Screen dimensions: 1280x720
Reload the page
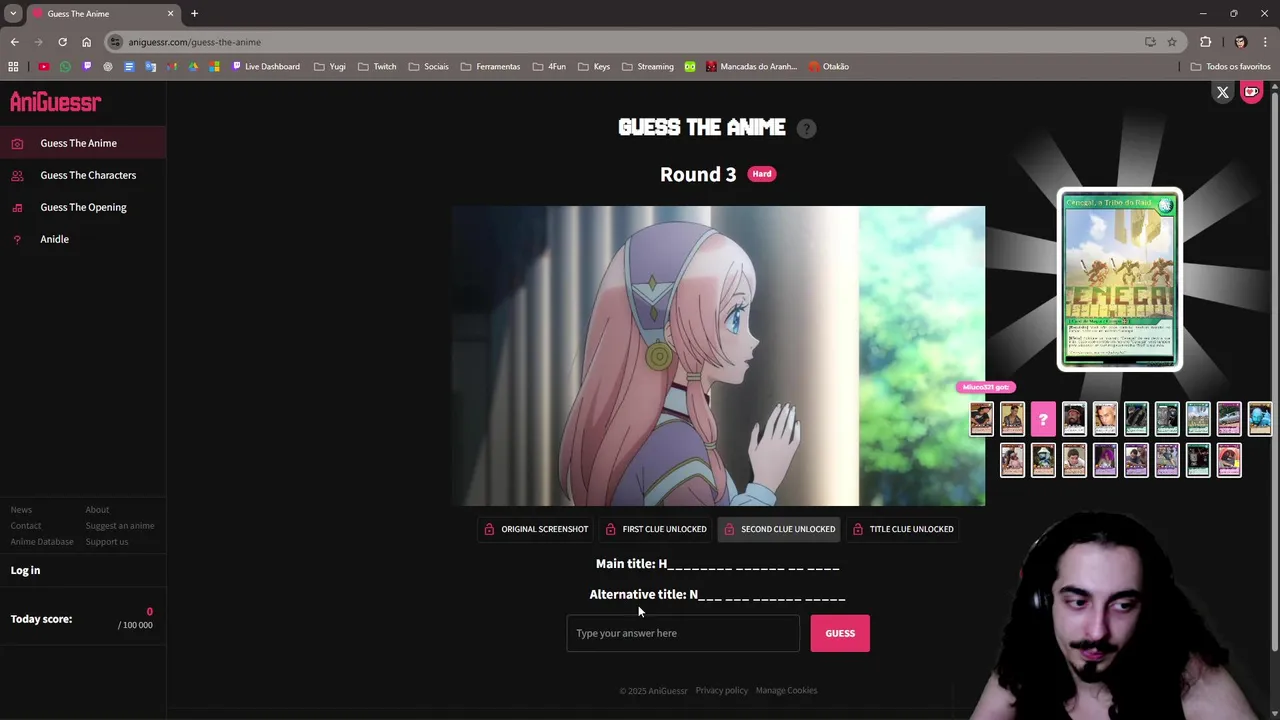click(62, 42)
